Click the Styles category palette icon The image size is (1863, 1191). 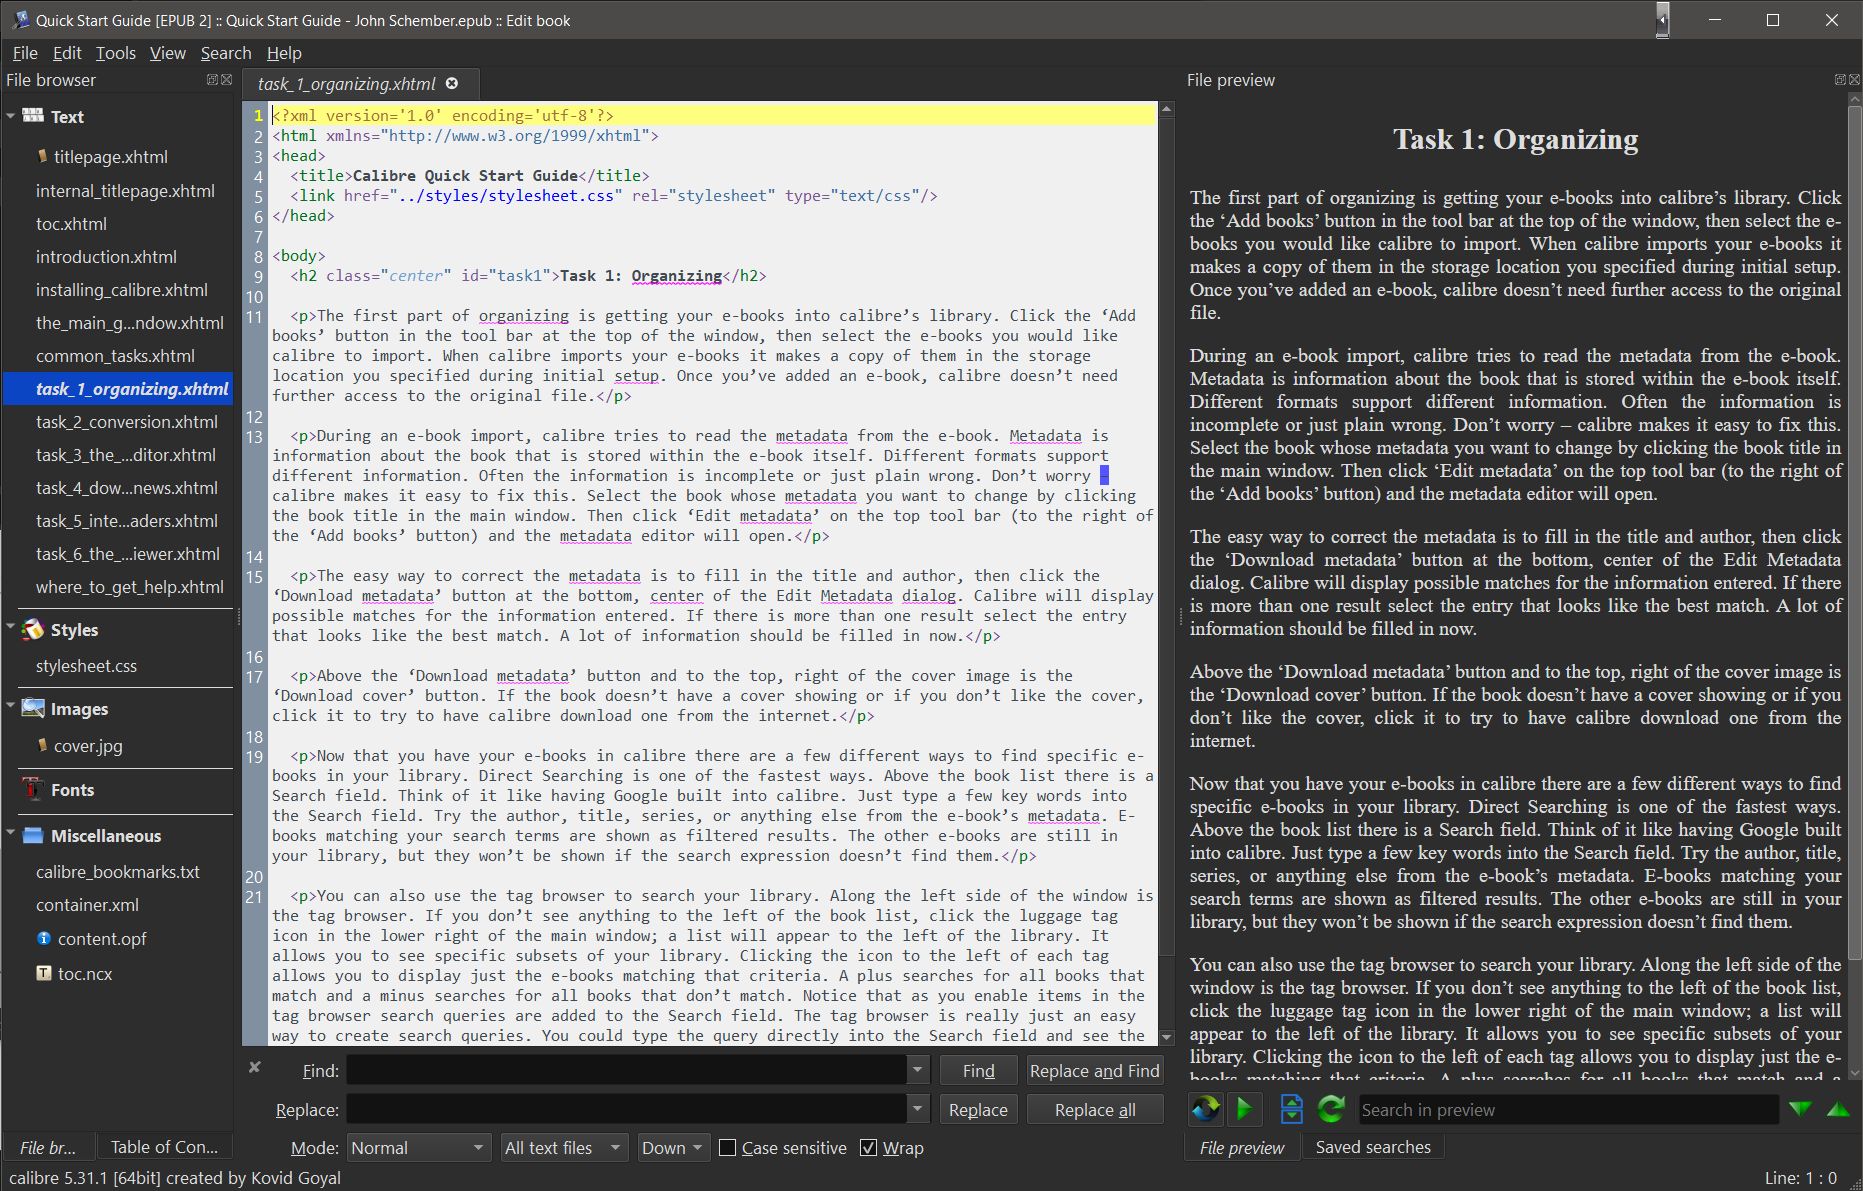pos(33,629)
